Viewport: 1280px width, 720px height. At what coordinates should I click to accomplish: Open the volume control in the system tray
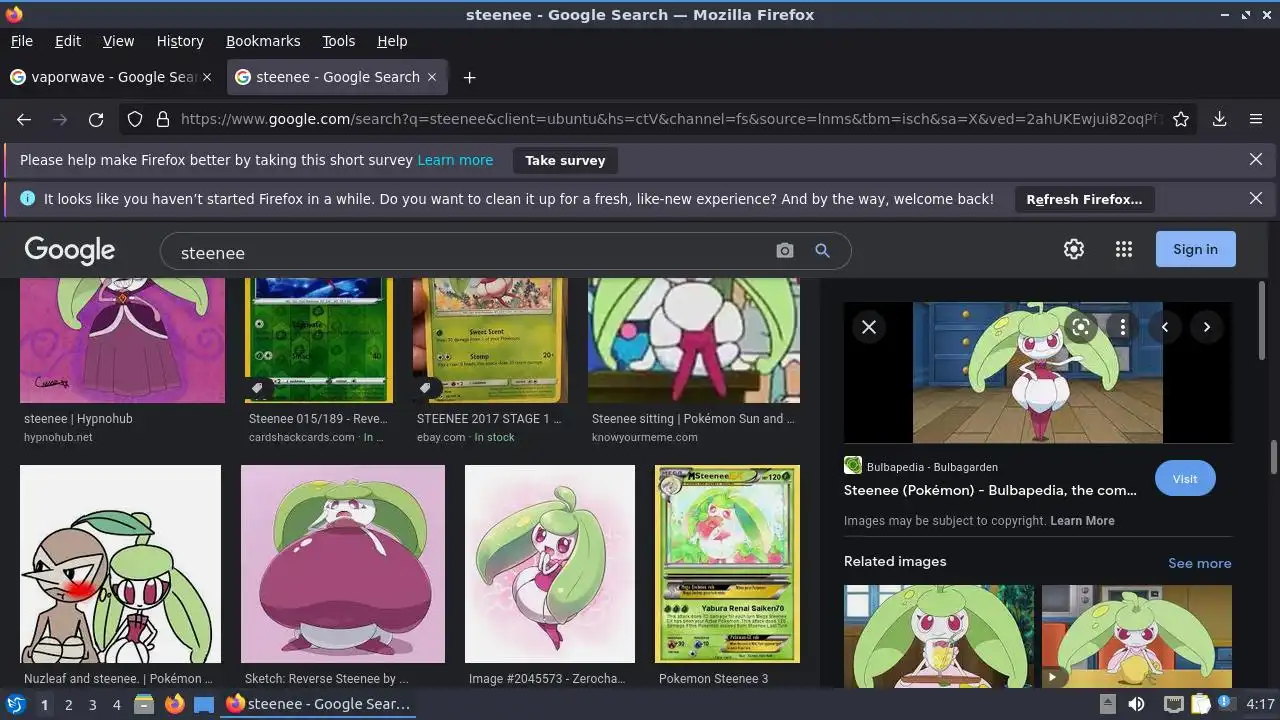[x=1136, y=704]
